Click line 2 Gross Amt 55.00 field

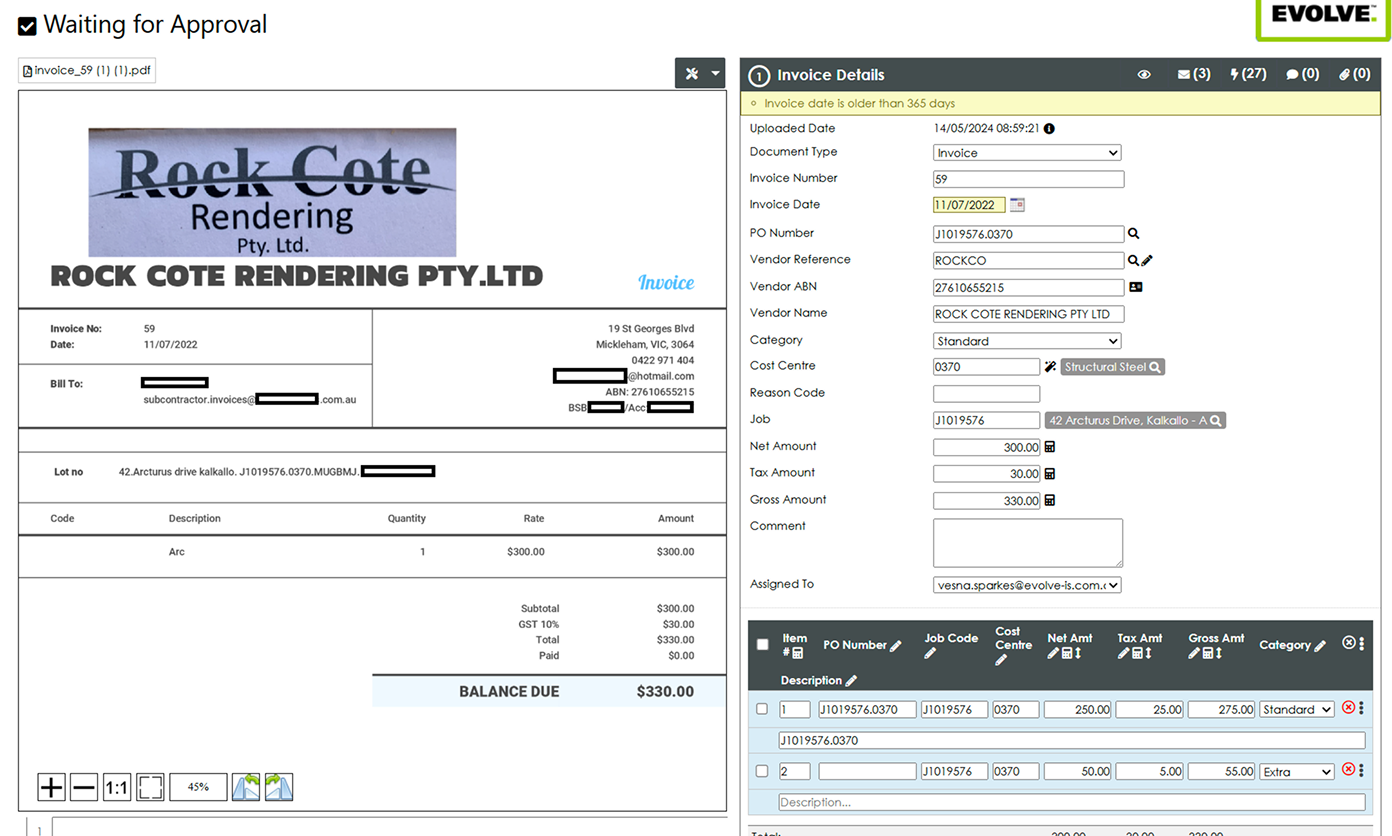(1221, 772)
